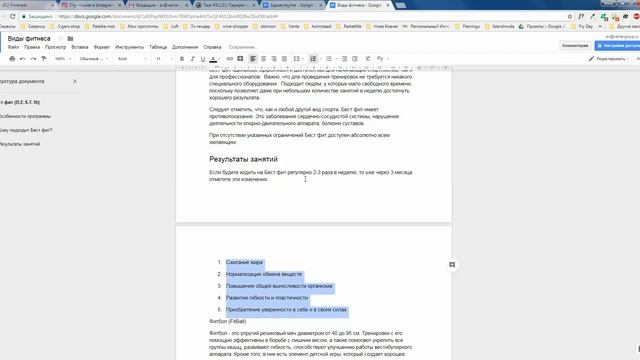Decrease the indent level
This screenshot has height=360, width=640.
coord(344,59)
